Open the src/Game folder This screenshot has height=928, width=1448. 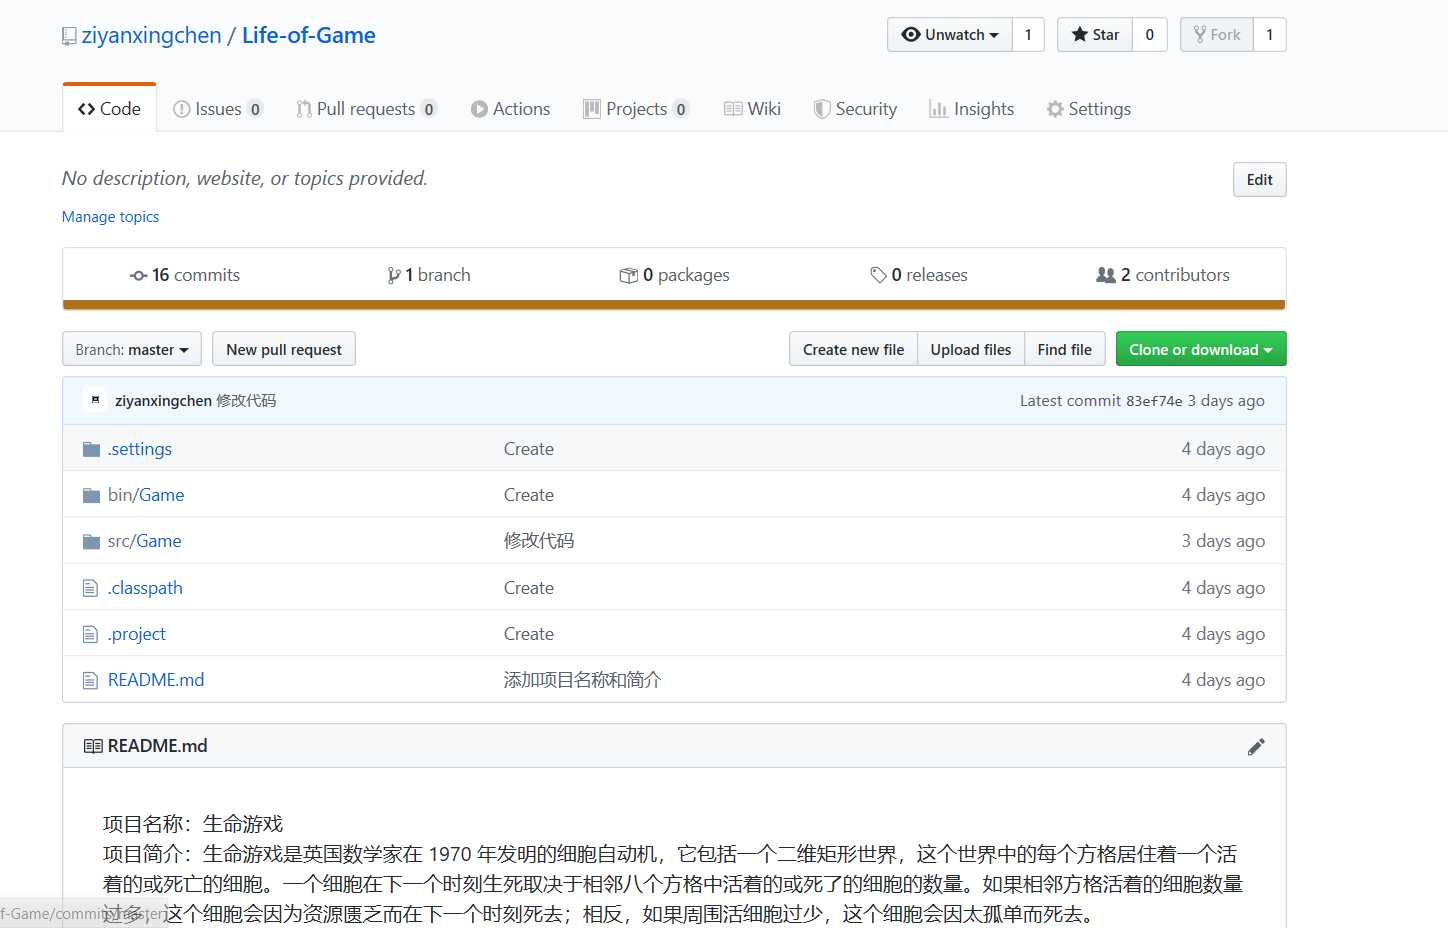pyautogui.click(x=145, y=541)
